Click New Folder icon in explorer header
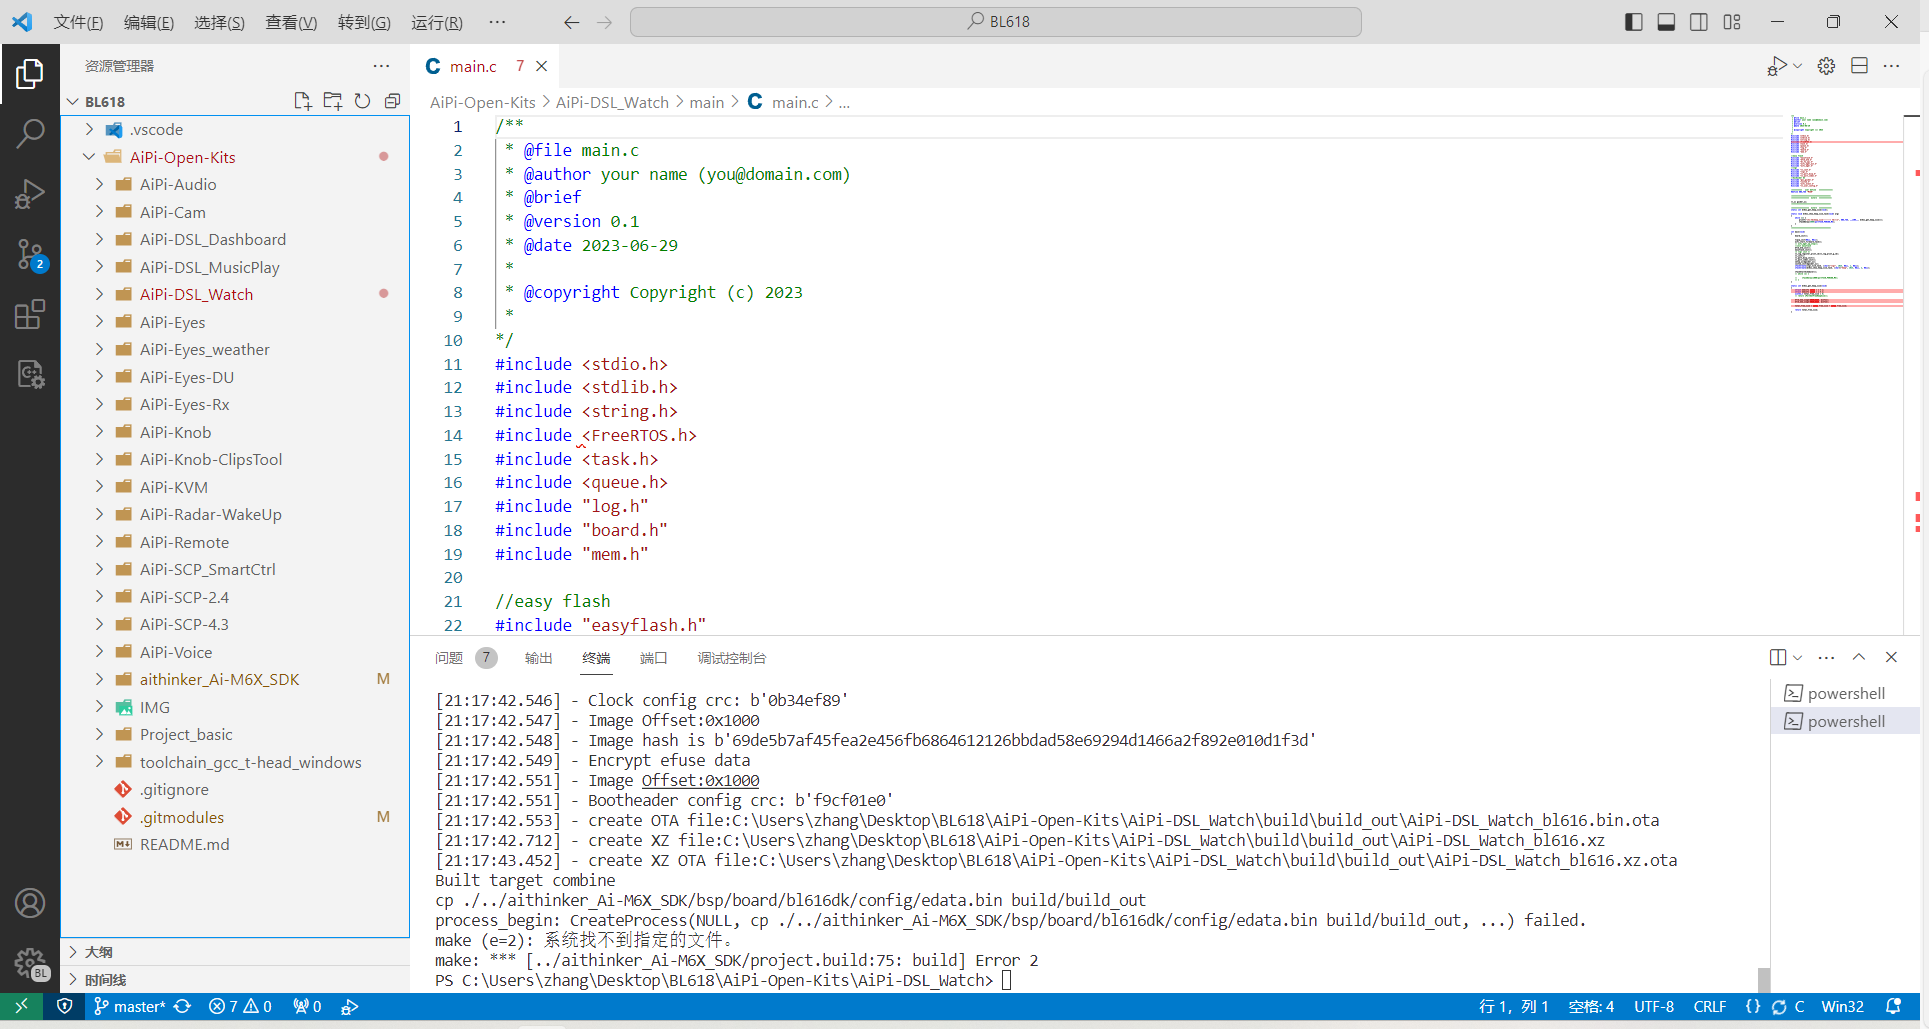 click(x=332, y=101)
